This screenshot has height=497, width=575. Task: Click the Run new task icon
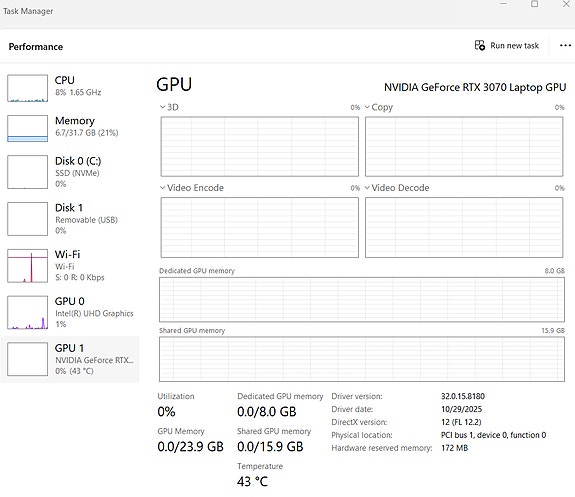point(480,45)
